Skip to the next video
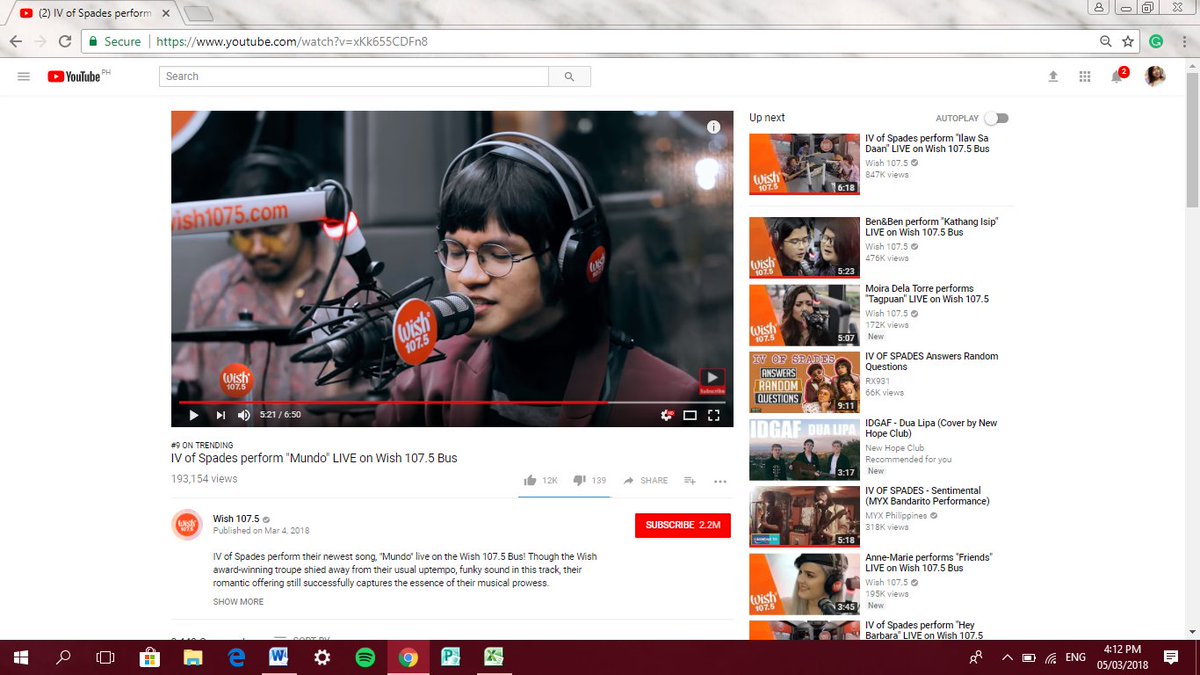The width and height of the screenshot is (1200, 675). click(x=220, y=415)
